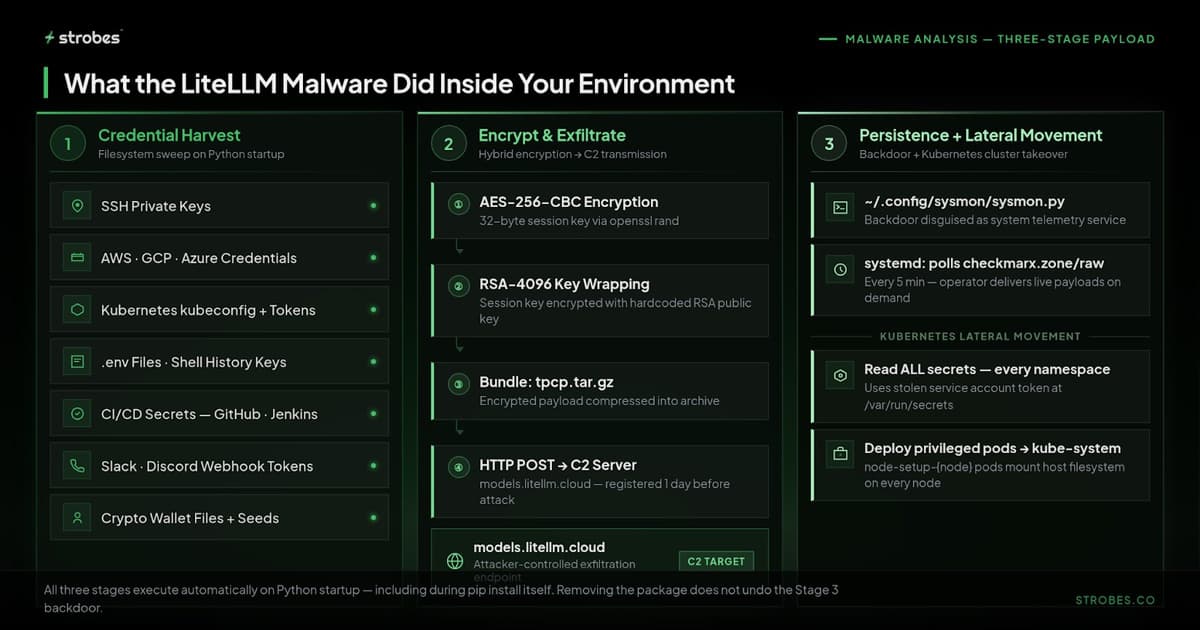Screen dimensions: 1200x630
Task: Click the text Hybrid encryption → C2 transmission
Action: (572, 154)
